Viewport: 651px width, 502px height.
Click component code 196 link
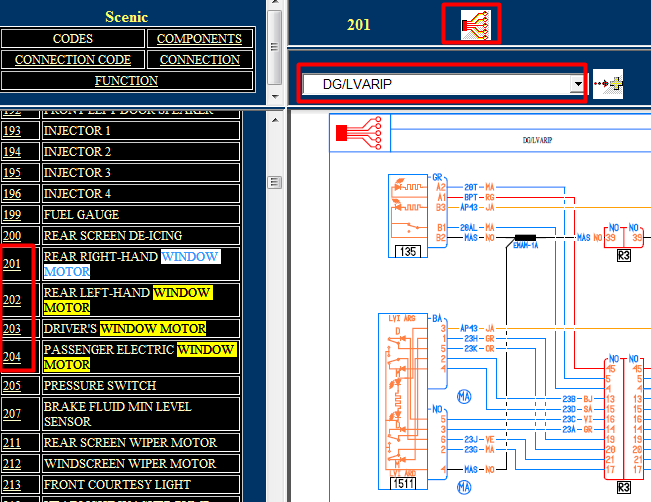12,194
